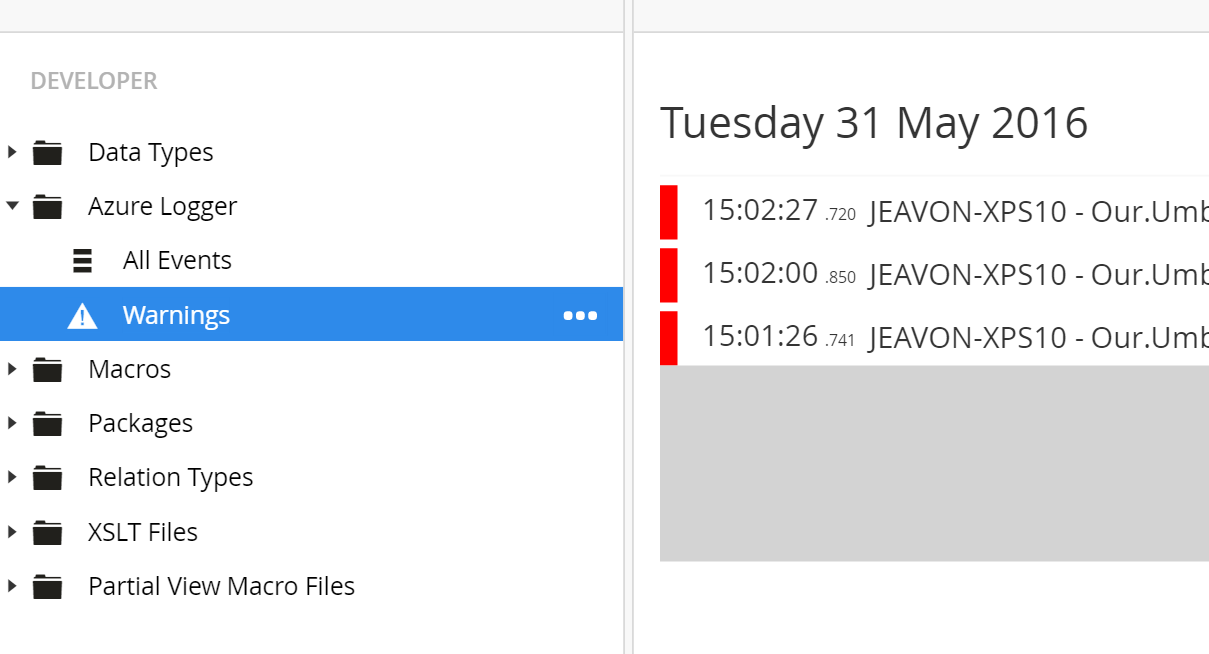Click the Warnings triangle alert icon

click(x=82, y=316)
